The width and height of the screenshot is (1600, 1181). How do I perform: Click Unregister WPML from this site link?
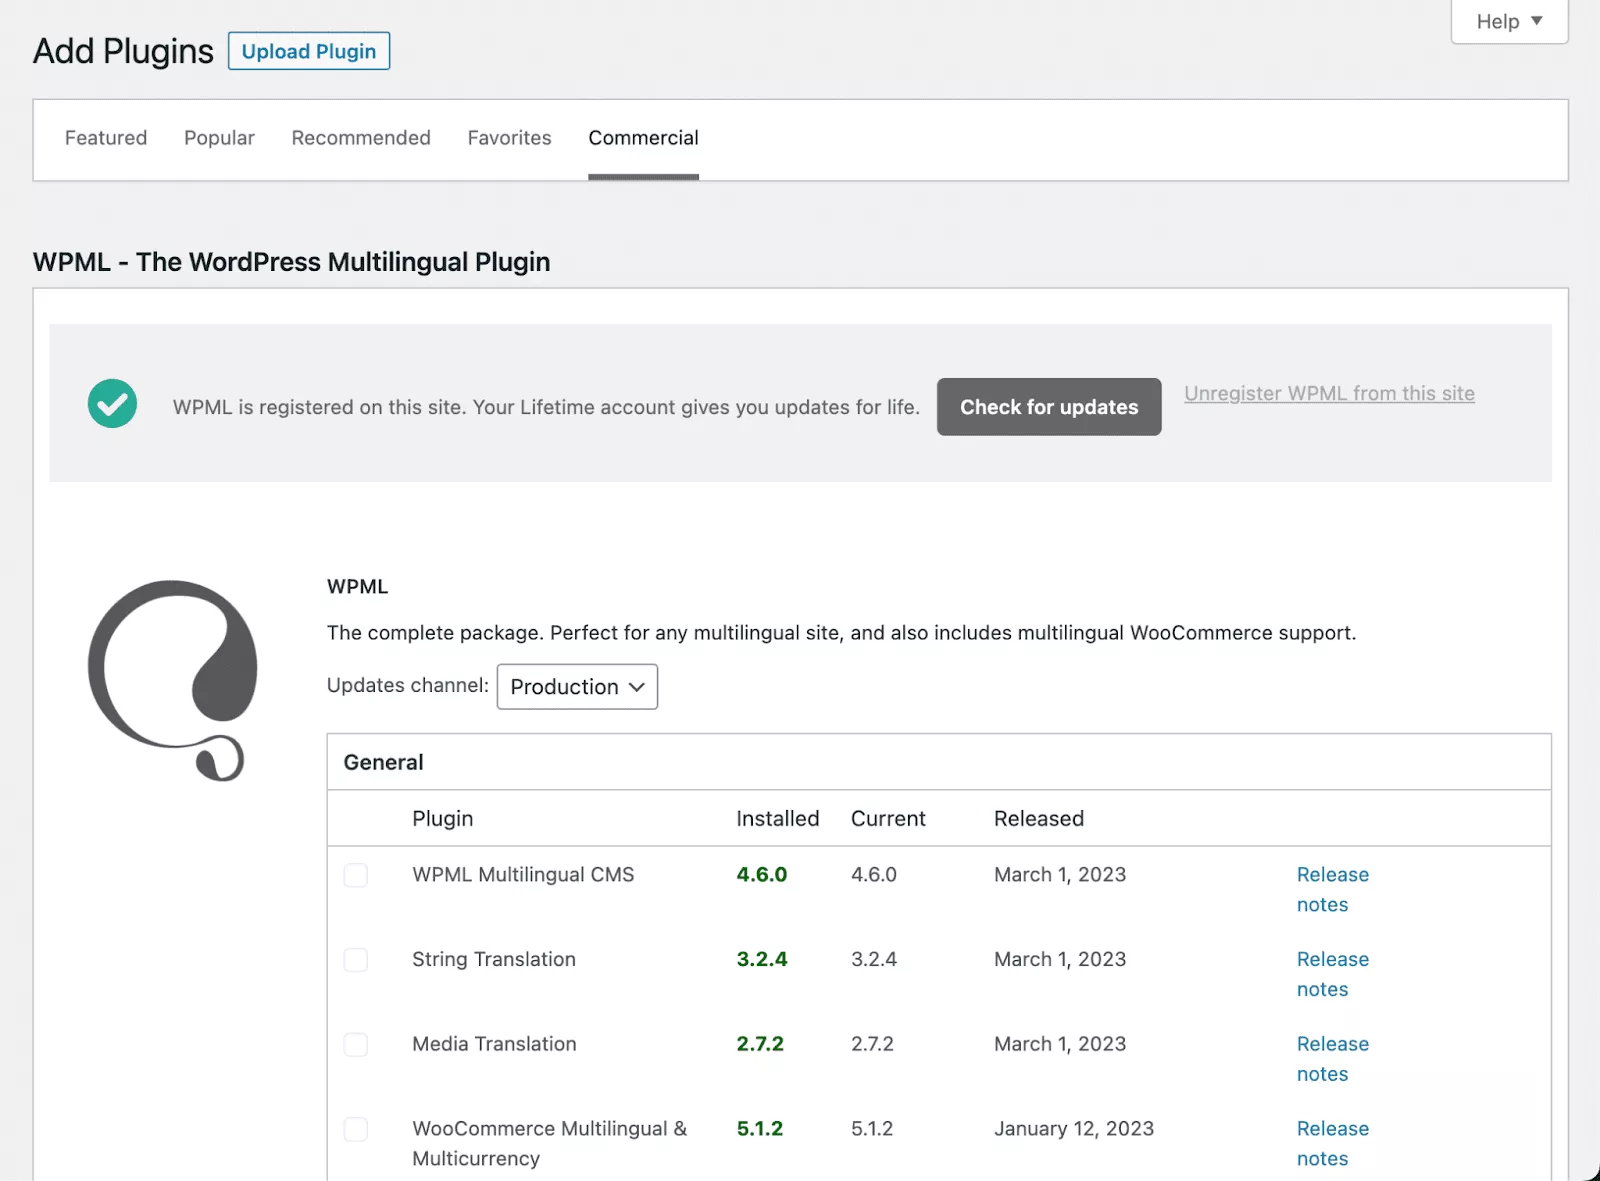click(1329, 394)
